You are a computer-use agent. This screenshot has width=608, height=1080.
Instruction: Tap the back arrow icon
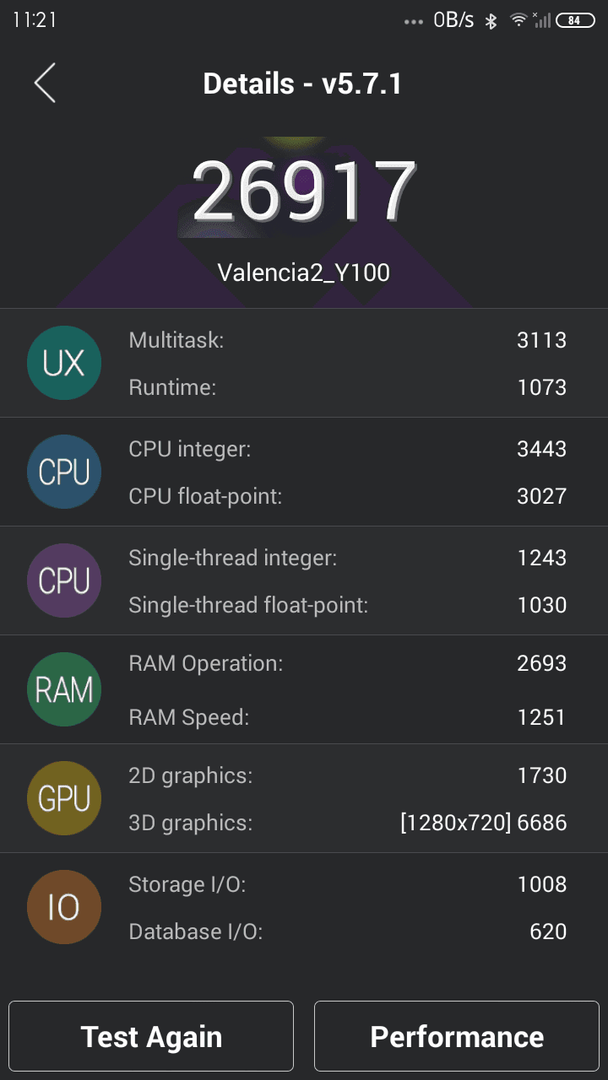click(x=45, y=83)
